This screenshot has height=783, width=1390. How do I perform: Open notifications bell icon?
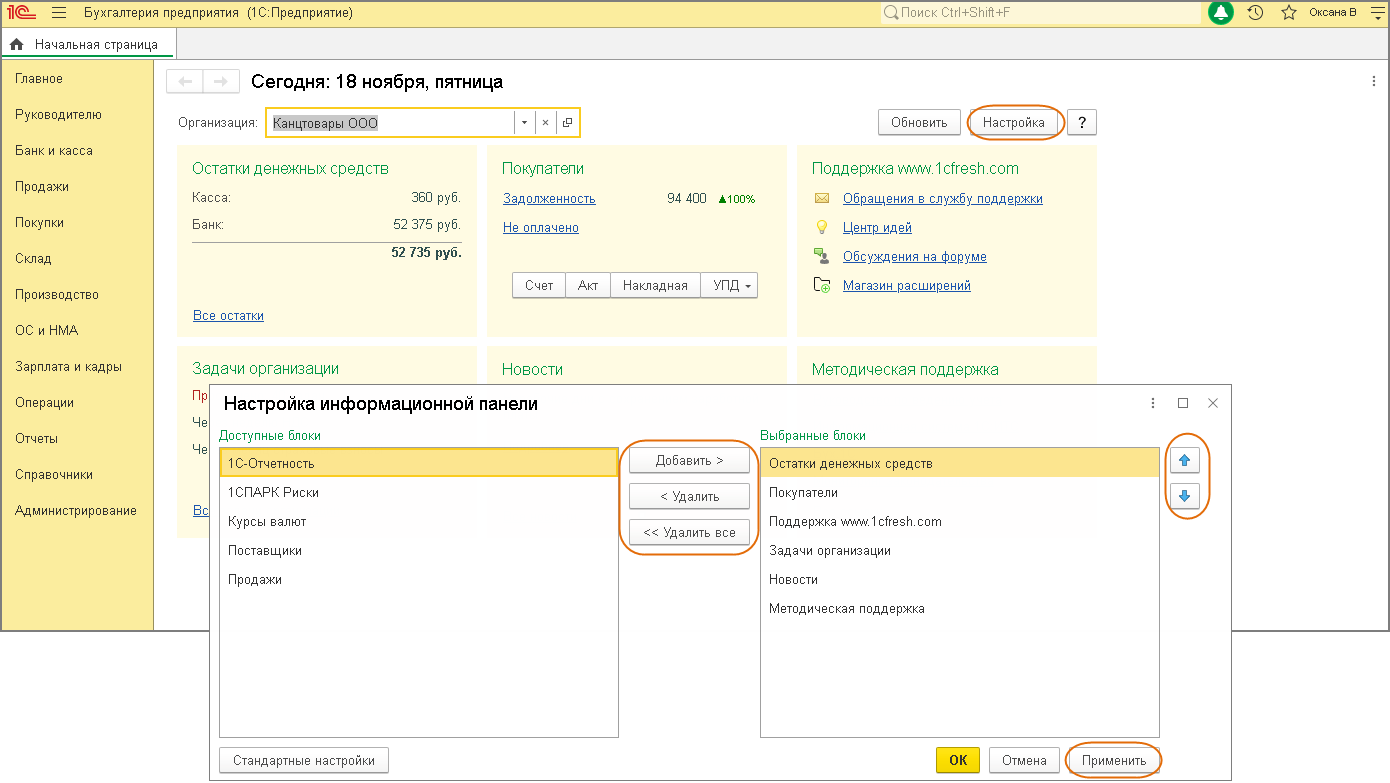click(1221, 13)
